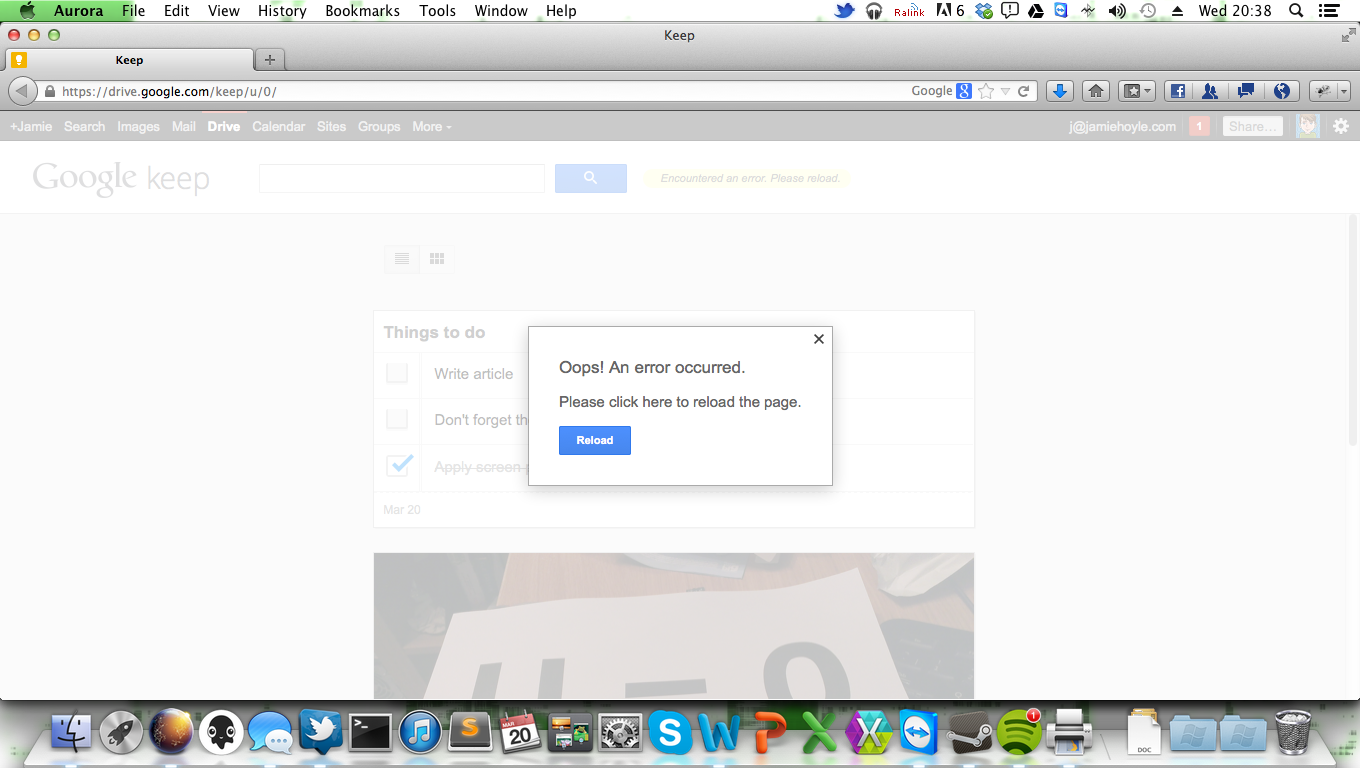1360x768 pixels.
Task: Open Spotify from the dock
Action: point(1019,733)
